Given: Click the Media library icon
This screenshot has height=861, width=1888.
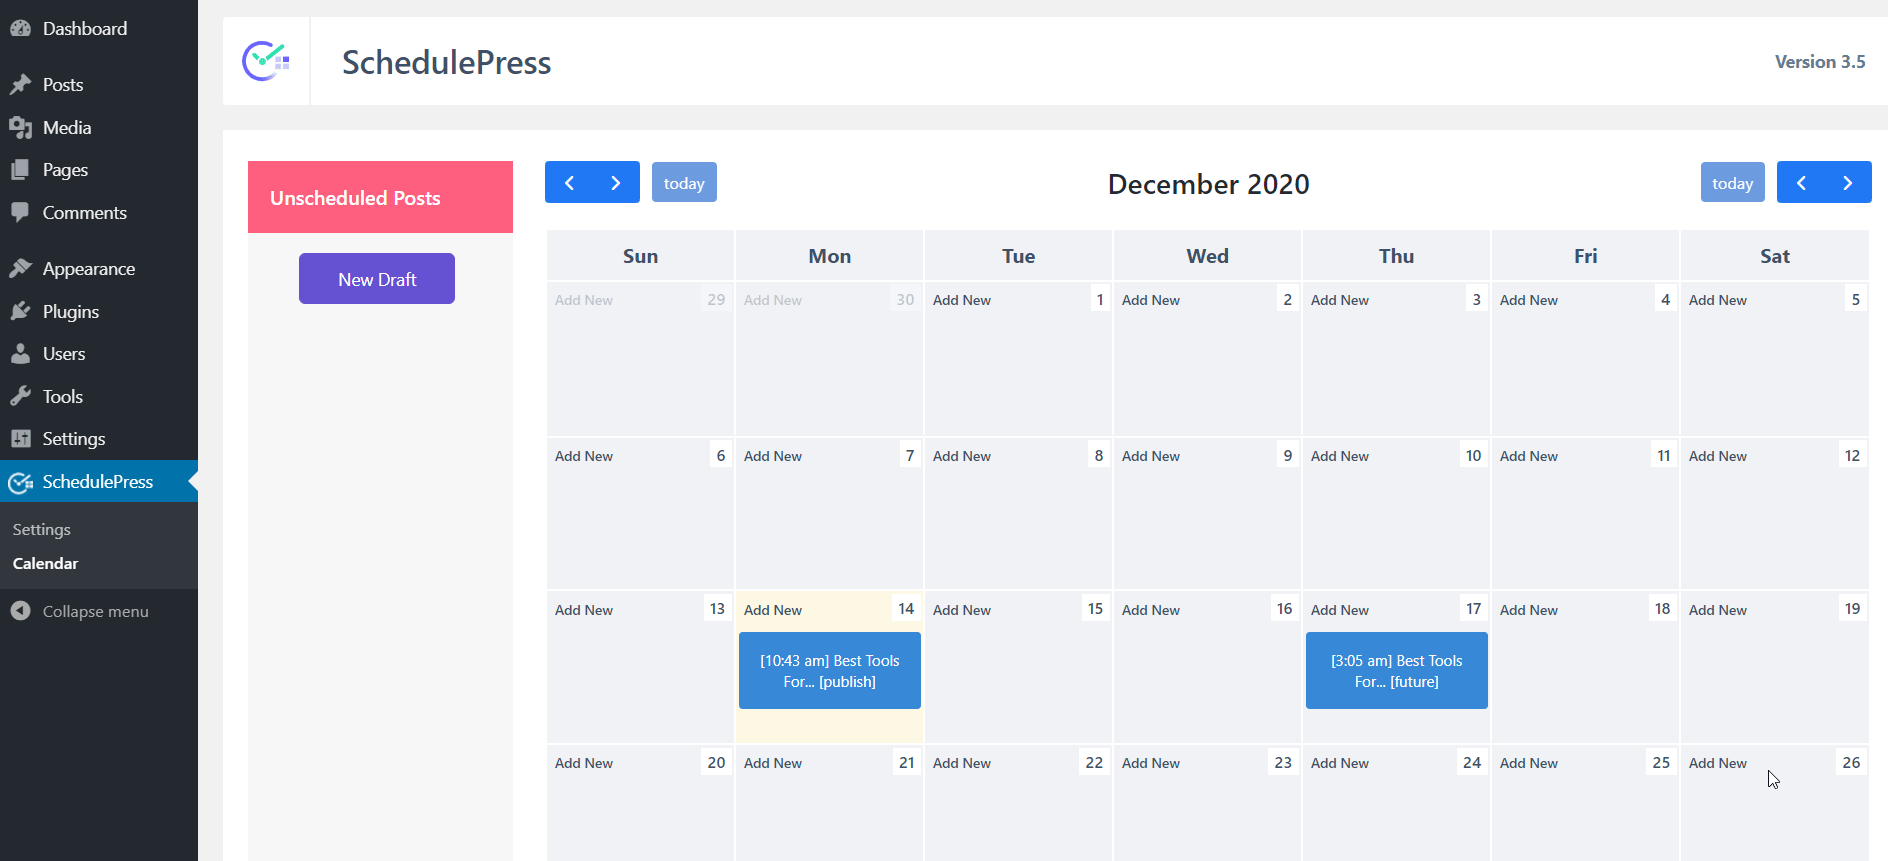Looking at the screenshot, I should tap(20, 128).
